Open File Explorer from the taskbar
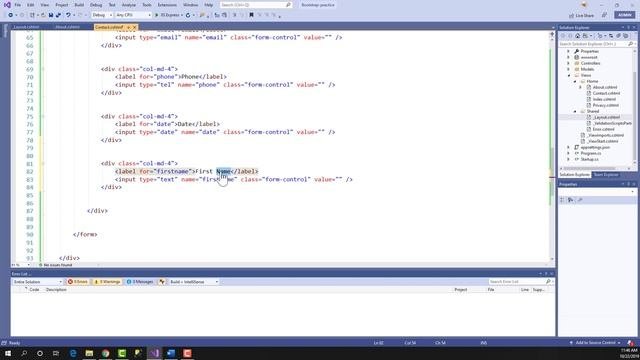640x360 pixels. tap(89, 353)
